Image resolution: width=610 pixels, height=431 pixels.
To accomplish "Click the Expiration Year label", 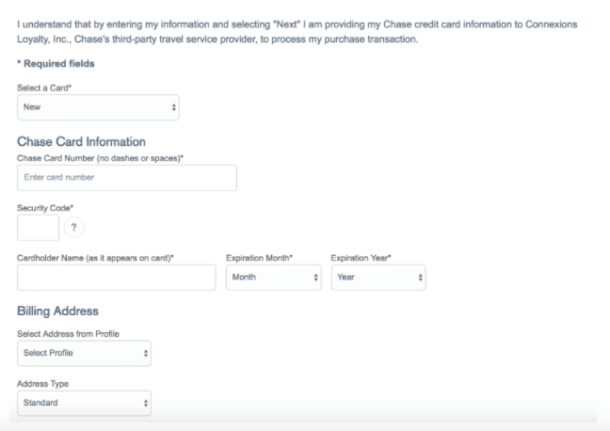I will (361, 258).
